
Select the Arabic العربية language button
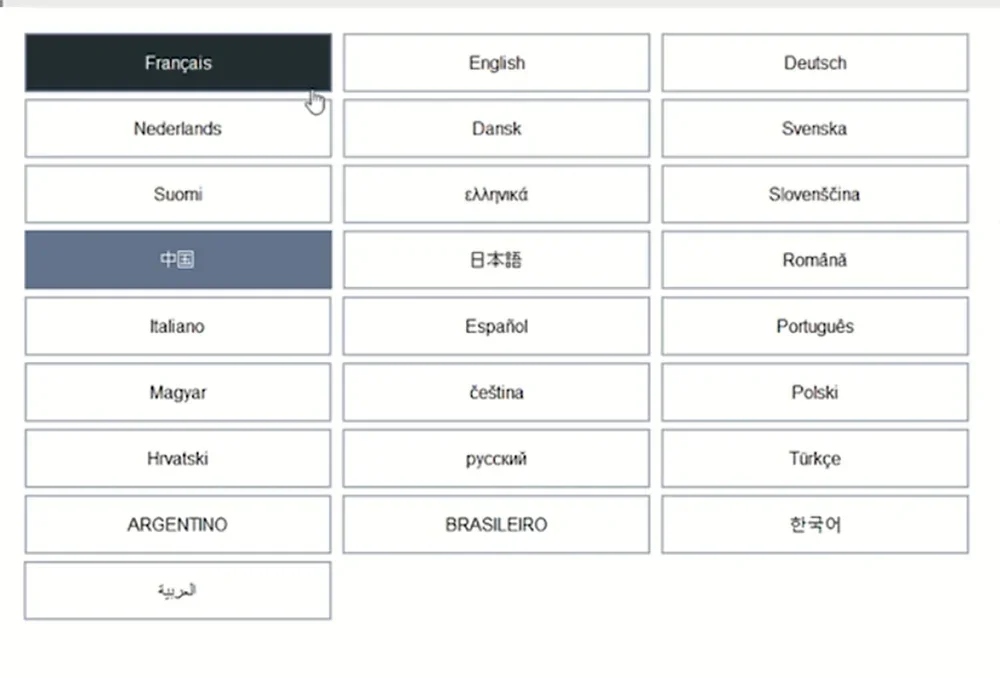[x=178, y=590]
